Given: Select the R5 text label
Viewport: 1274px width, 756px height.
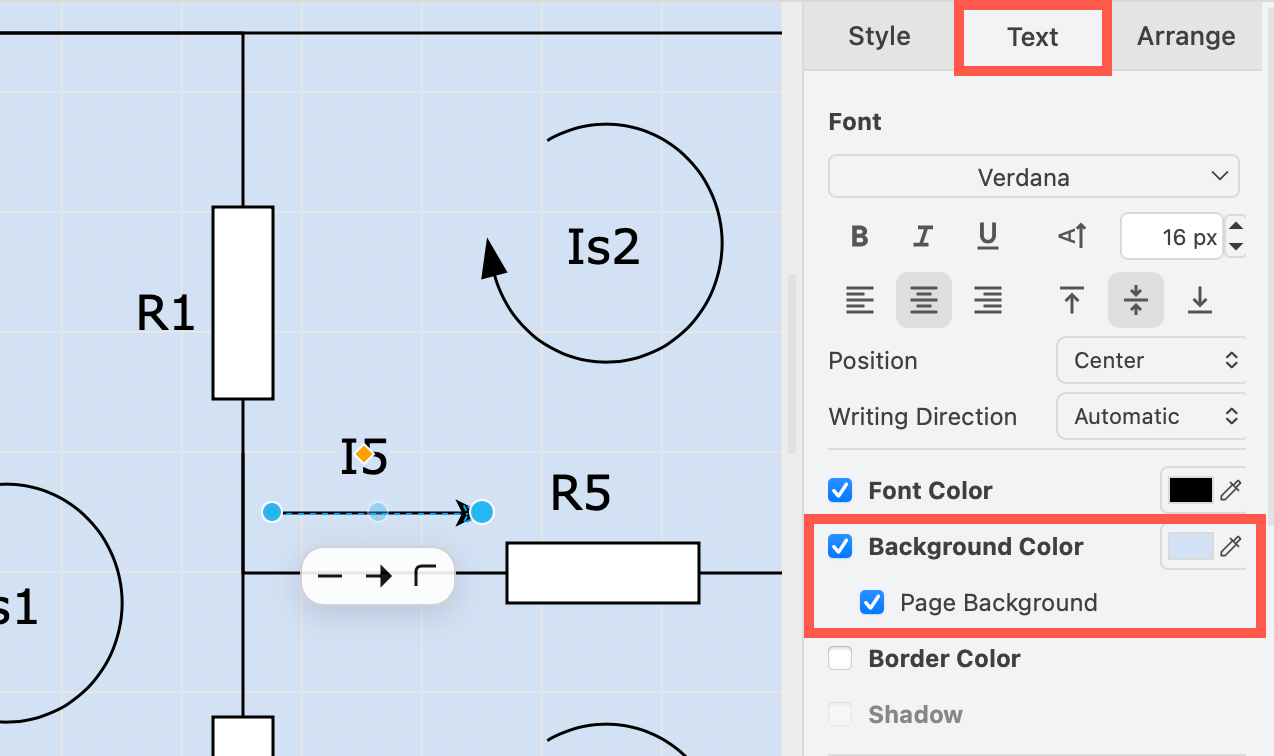Looking at the screenshot, I should pos(581,493).
